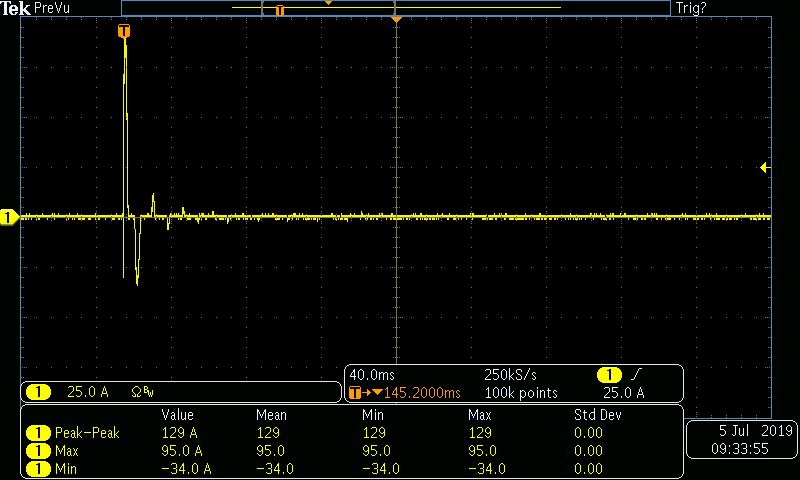Click the 250kS/s sample rate readout
800x480 pixels.
[508, 375]
